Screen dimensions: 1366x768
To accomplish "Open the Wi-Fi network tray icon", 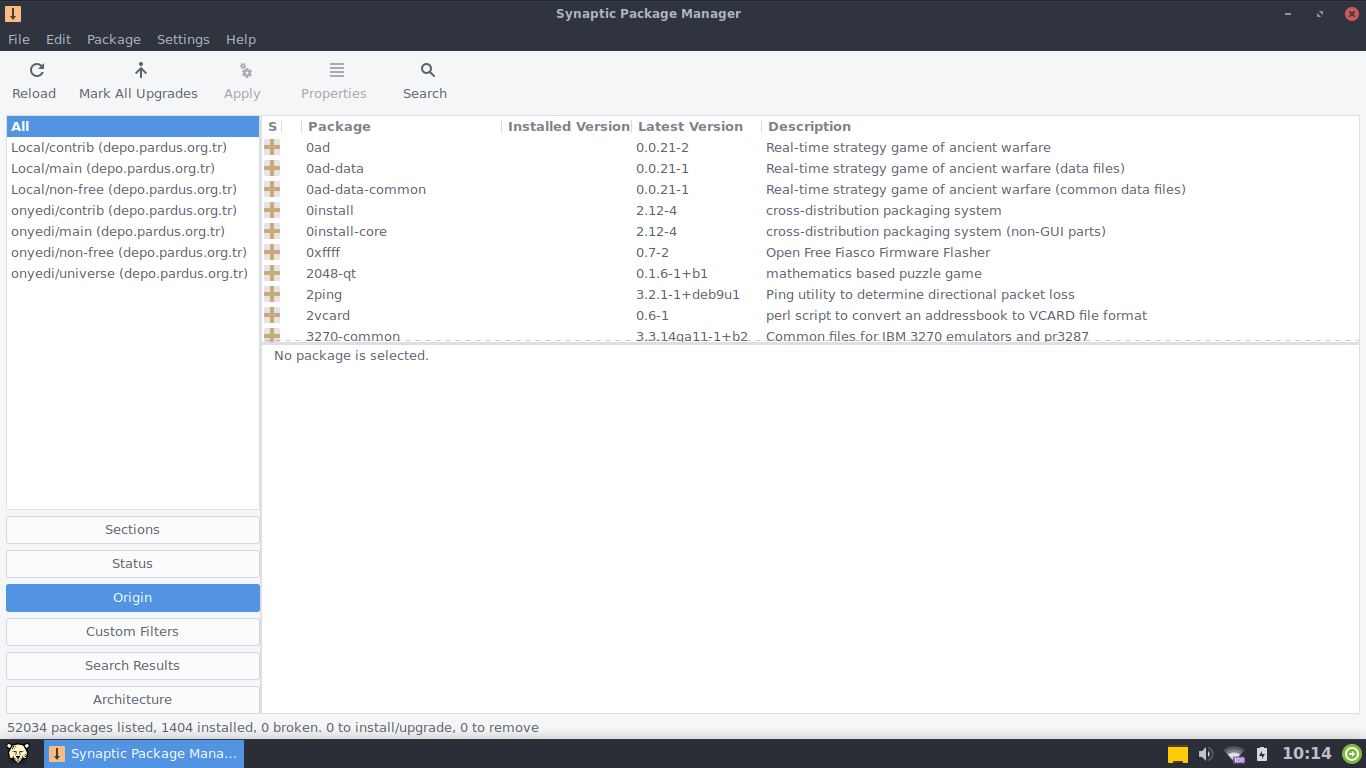I will click(x=1235, y=754).
